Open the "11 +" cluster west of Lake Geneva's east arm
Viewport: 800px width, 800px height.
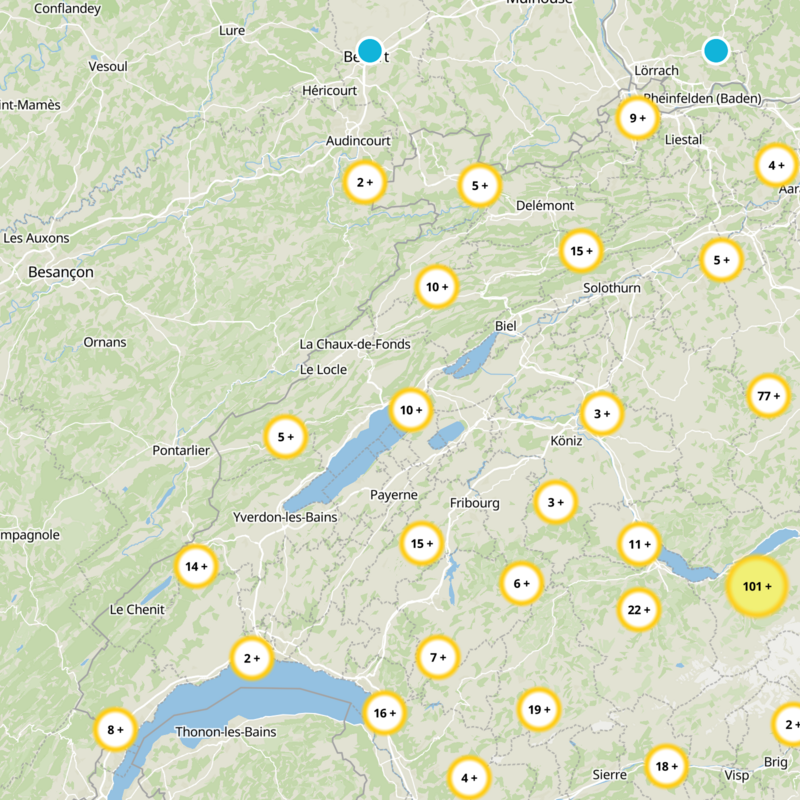[x=638, y=544]
